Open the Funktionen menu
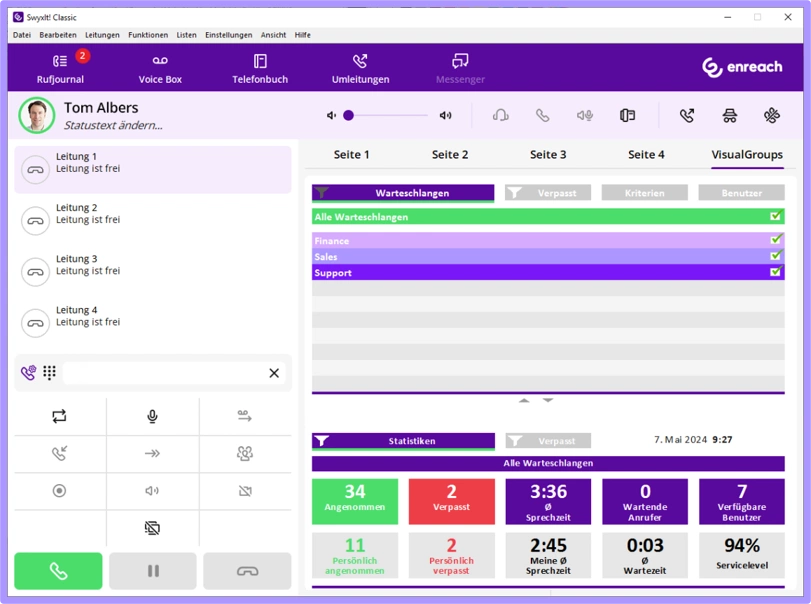 click(148, 35)
